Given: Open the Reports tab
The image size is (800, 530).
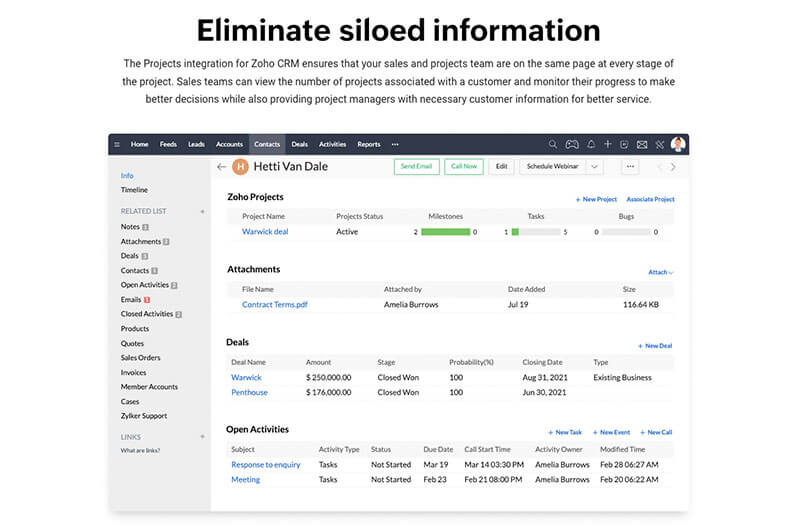Looking at the screenshot, I should 368,144.
